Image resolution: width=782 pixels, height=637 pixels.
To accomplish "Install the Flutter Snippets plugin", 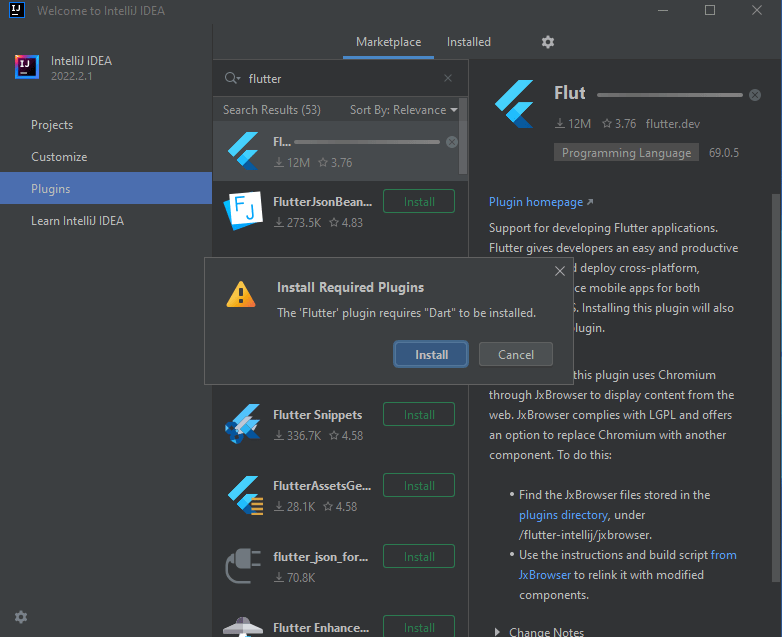I will point(419,415).
